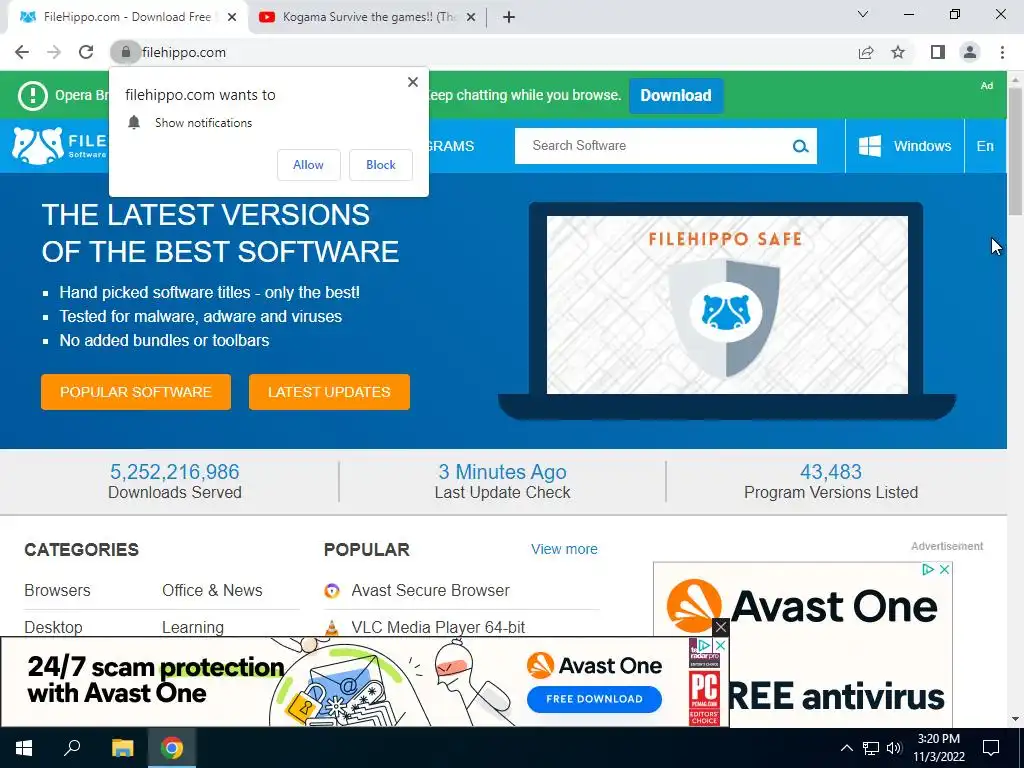Screen dimensions: 1024x768
Task: Show hidden tray icons chevron
Action: [x=846, y=748]
